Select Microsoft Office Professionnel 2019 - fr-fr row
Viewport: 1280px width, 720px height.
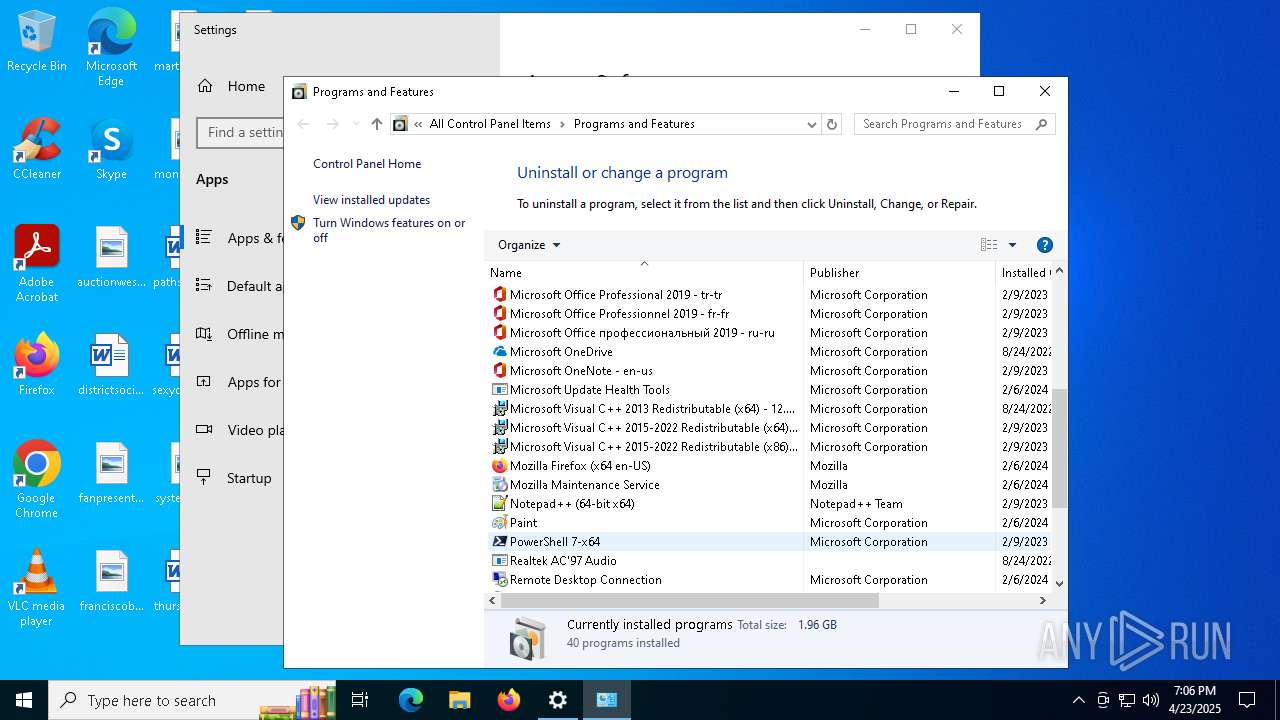click(768, 314)
